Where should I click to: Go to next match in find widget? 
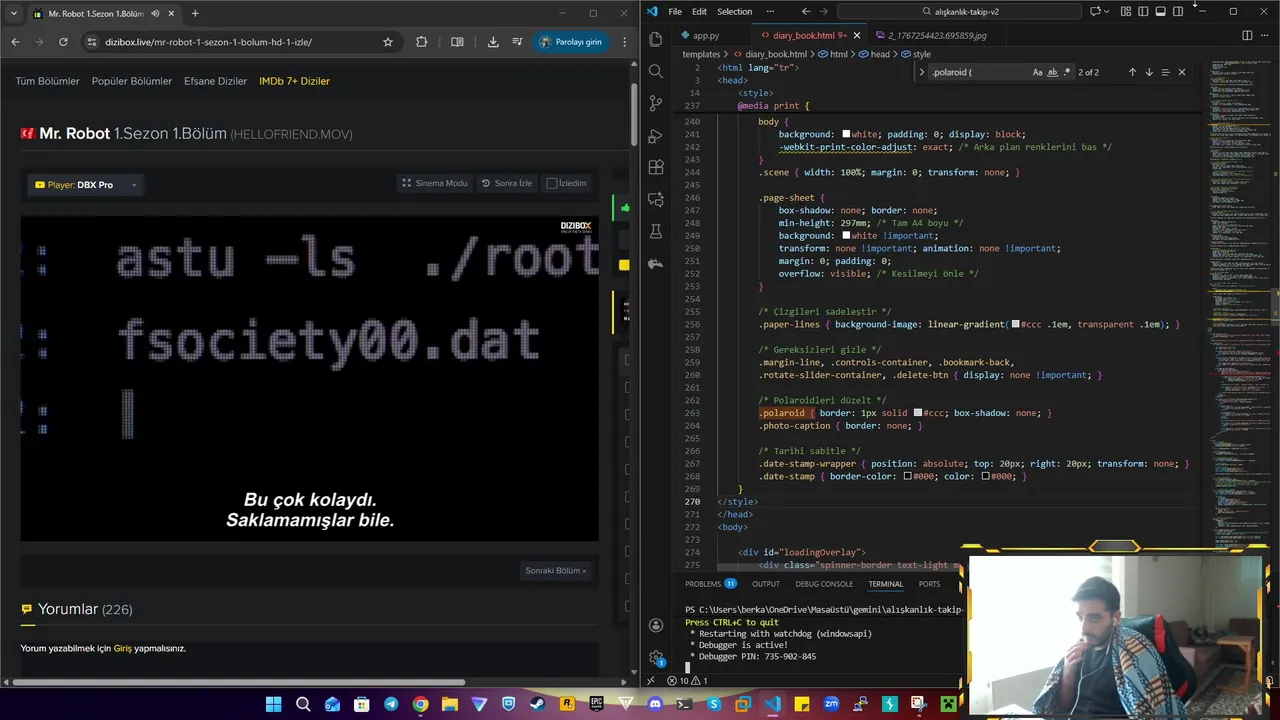(x=1148, y=72)
